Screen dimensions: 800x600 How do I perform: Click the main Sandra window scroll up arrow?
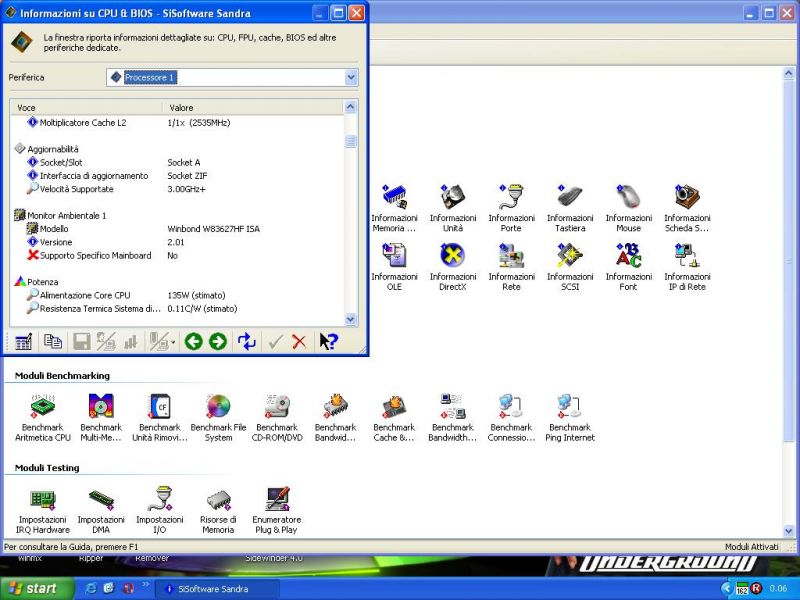coord(788,73)
